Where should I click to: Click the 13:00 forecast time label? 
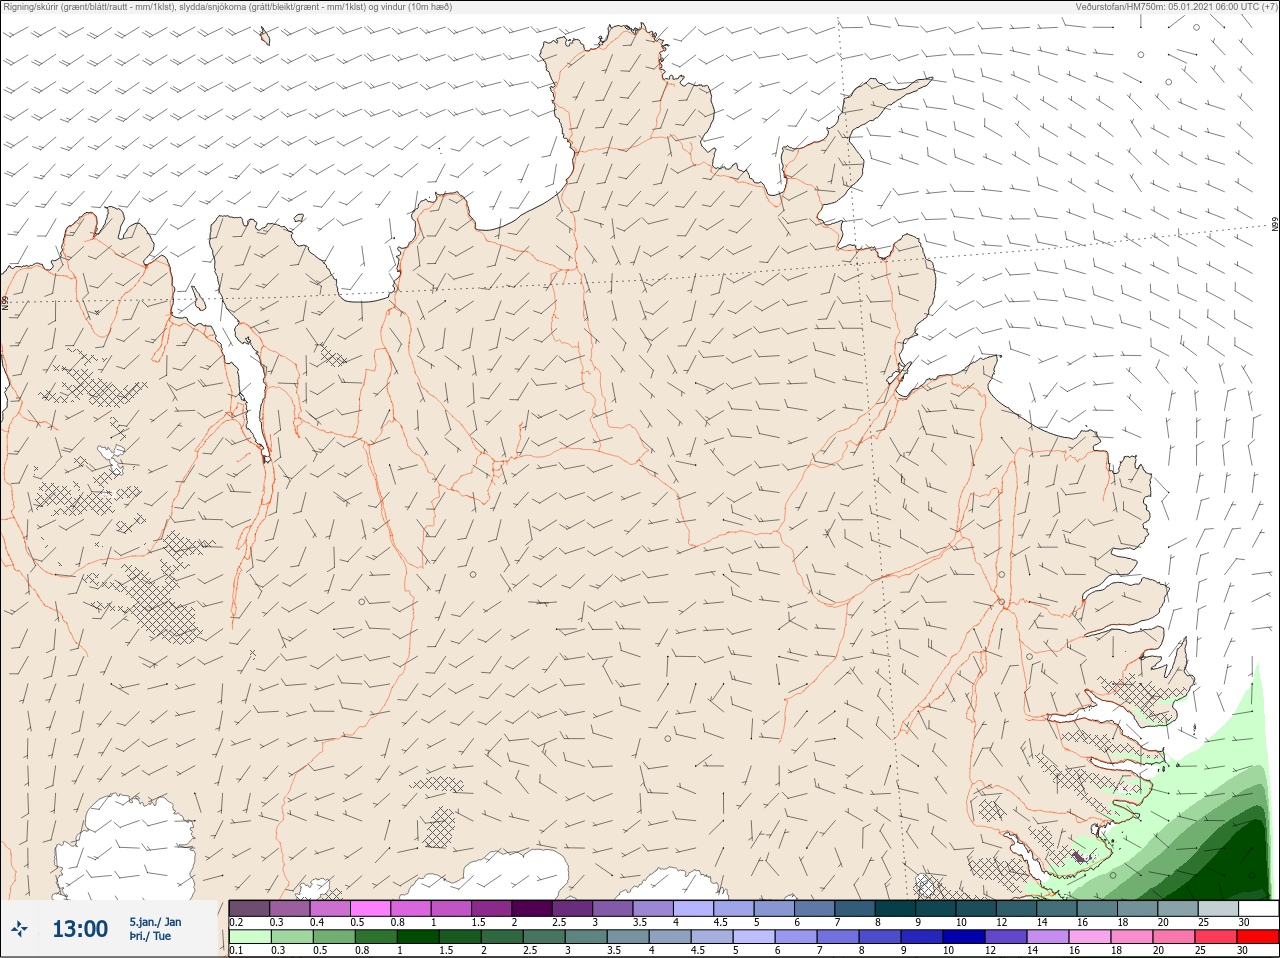click(80, 929)
